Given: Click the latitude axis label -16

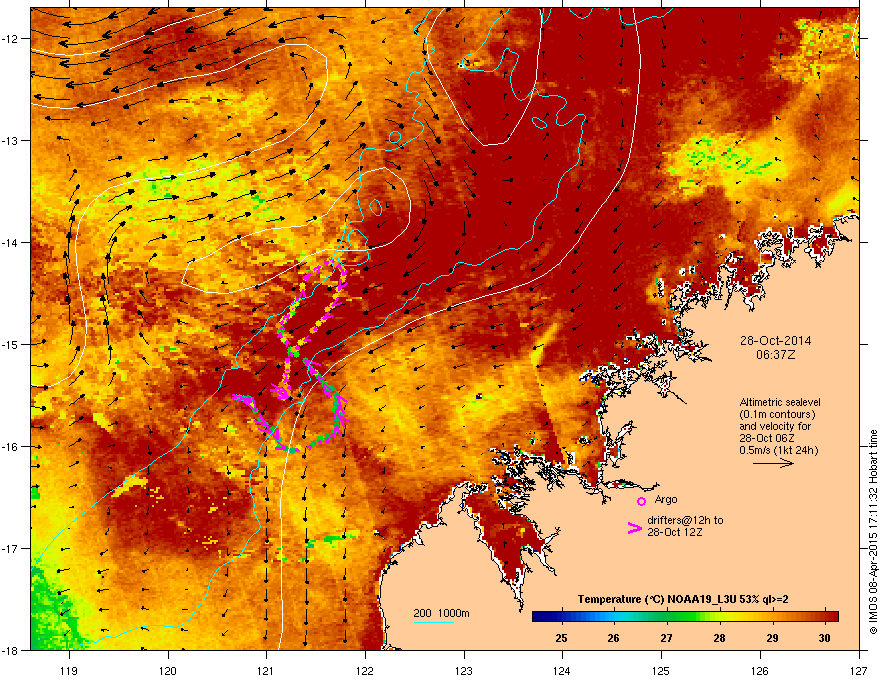Looking at the screenshot, I should [11, 447].
